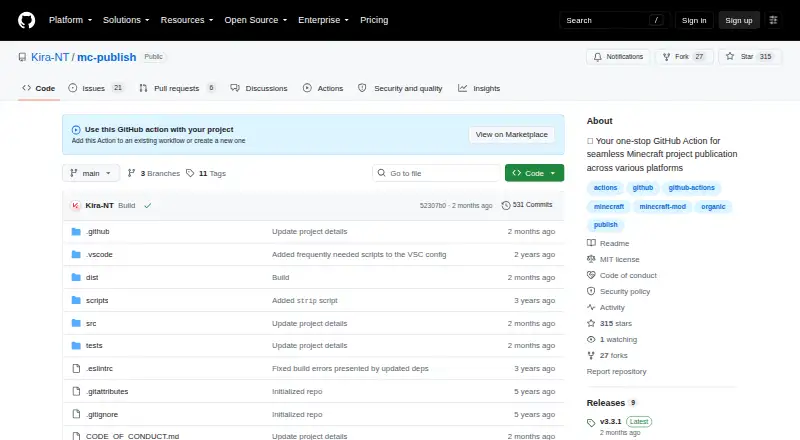
Task: Click the Sign in button
Action: coord(694,20)
